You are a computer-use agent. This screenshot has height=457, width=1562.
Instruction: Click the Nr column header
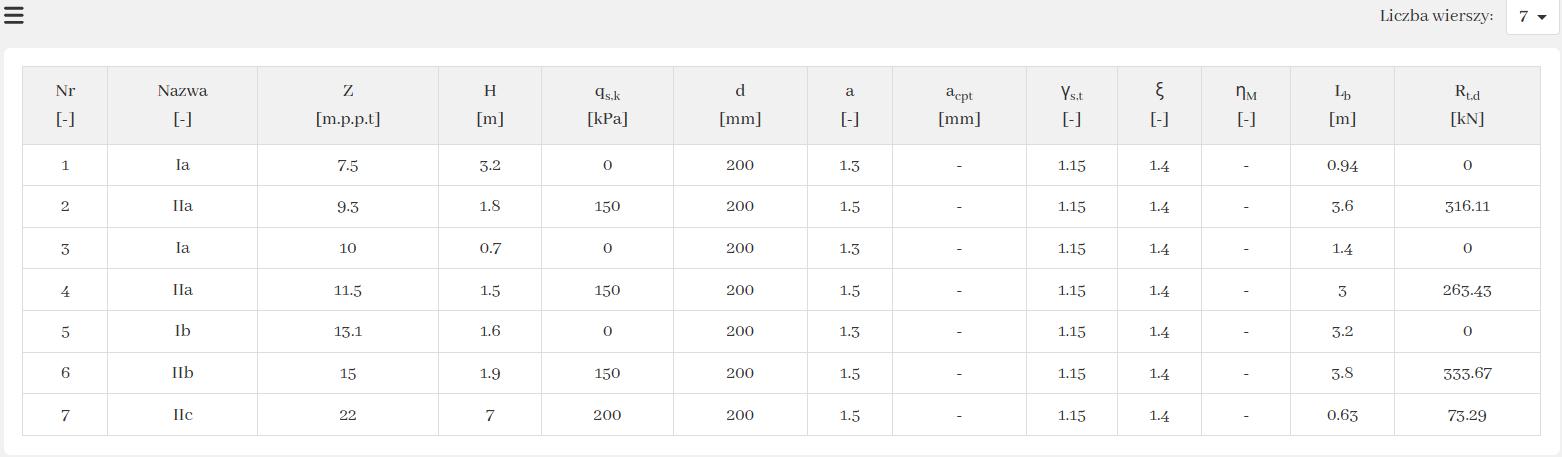point(65,104)
